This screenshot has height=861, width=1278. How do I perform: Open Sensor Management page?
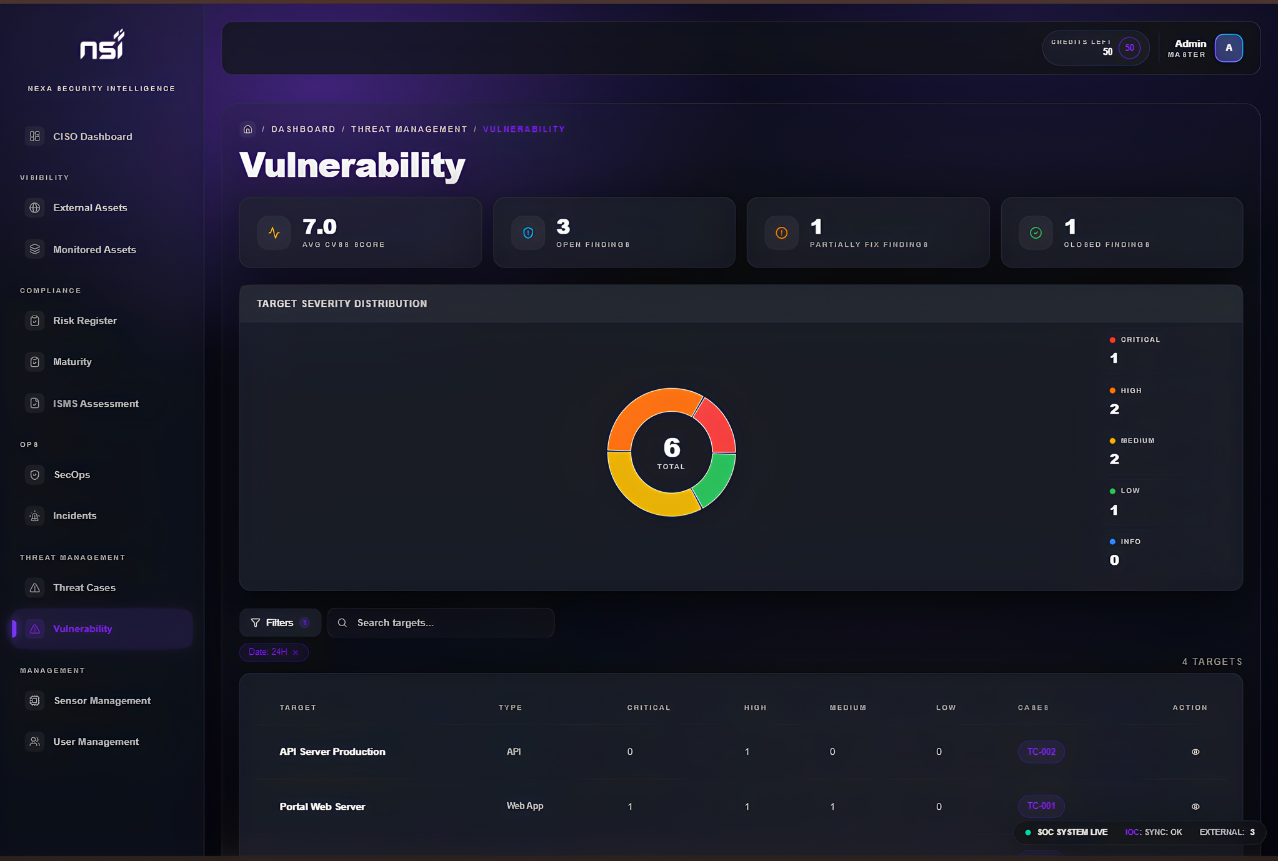102,701
